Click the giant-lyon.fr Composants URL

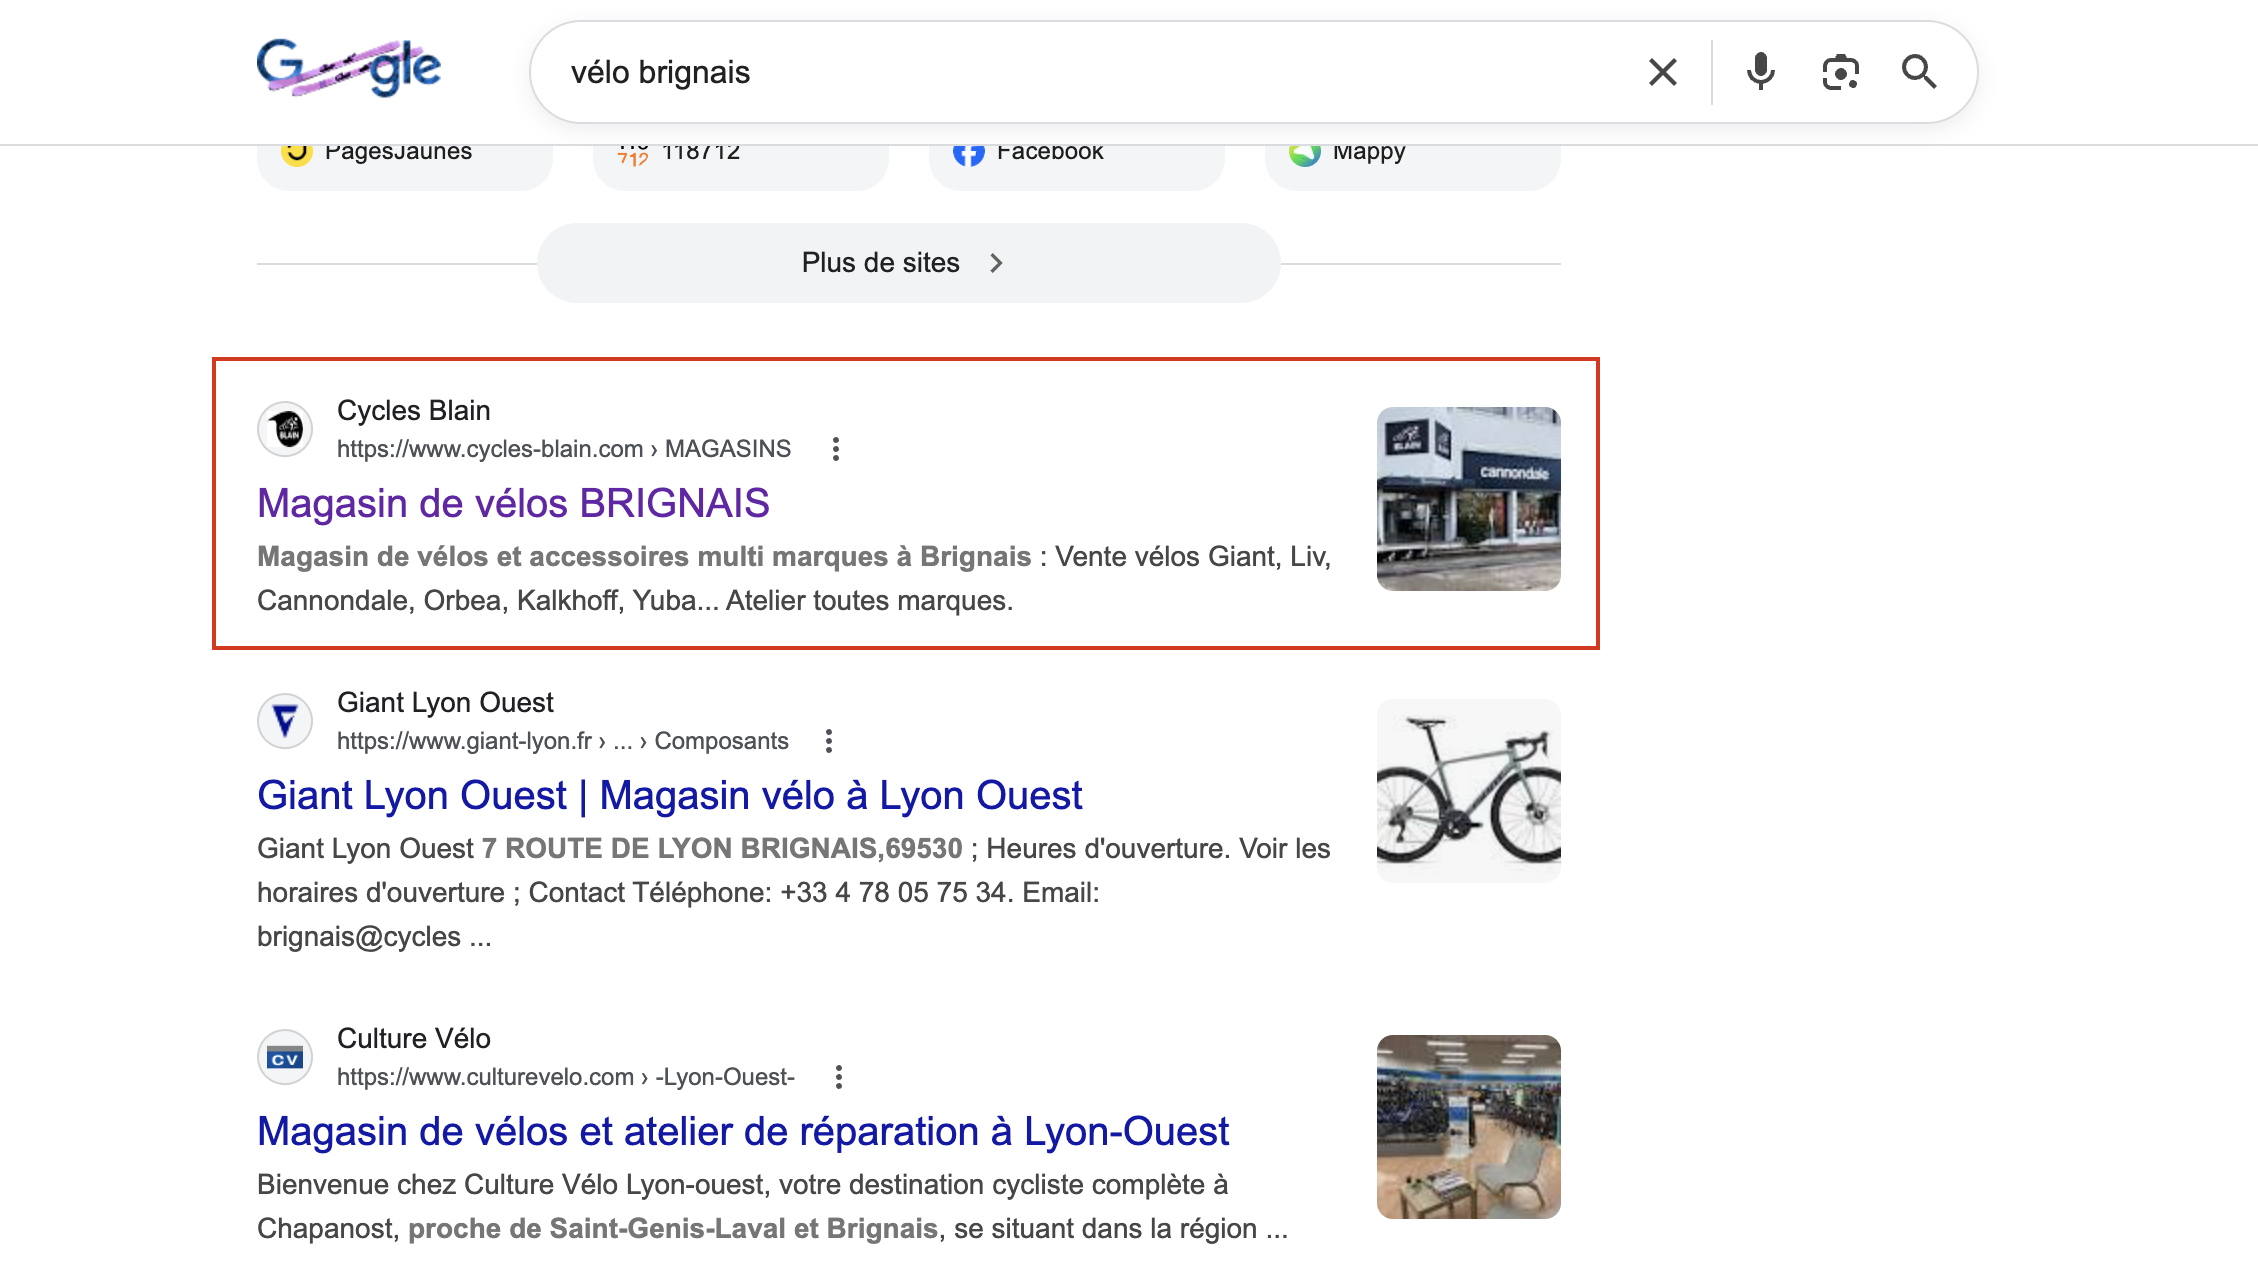tap(563, 741)
